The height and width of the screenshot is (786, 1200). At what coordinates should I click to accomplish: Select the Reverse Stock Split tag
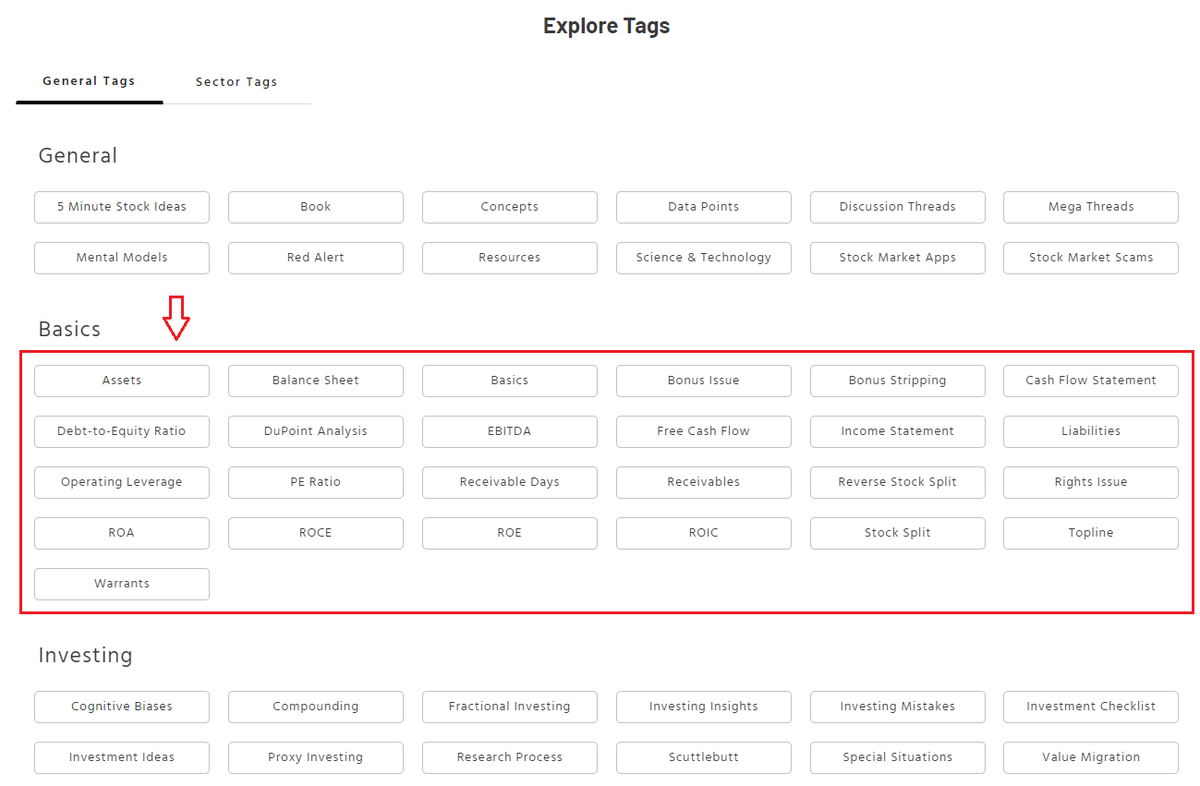tap(897, 482)
